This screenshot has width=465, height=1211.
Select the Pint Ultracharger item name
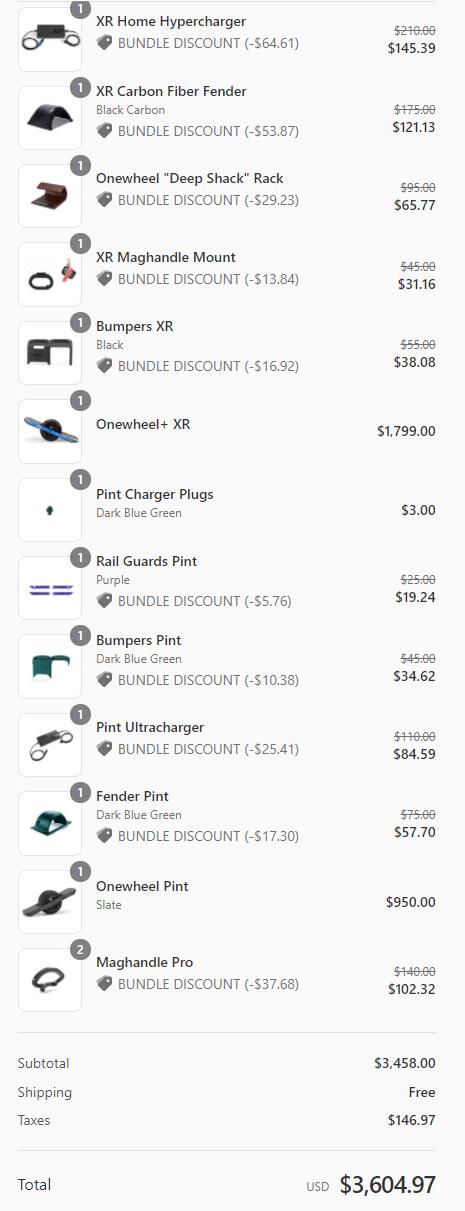(150, 727)
